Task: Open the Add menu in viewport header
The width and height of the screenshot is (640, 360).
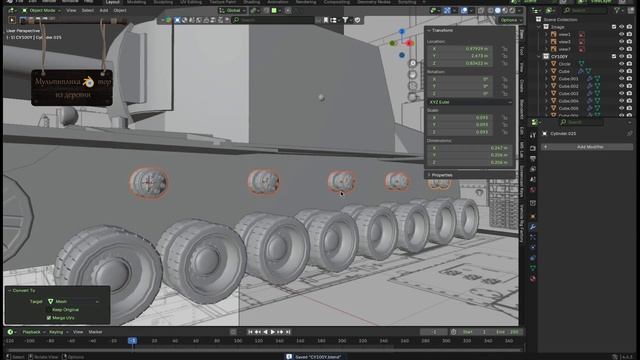Action: pos(104,10)
